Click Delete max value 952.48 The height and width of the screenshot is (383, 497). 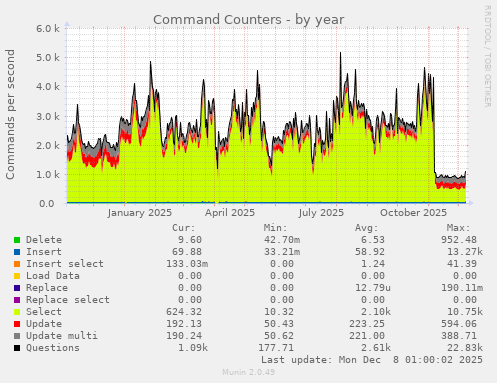459,240
